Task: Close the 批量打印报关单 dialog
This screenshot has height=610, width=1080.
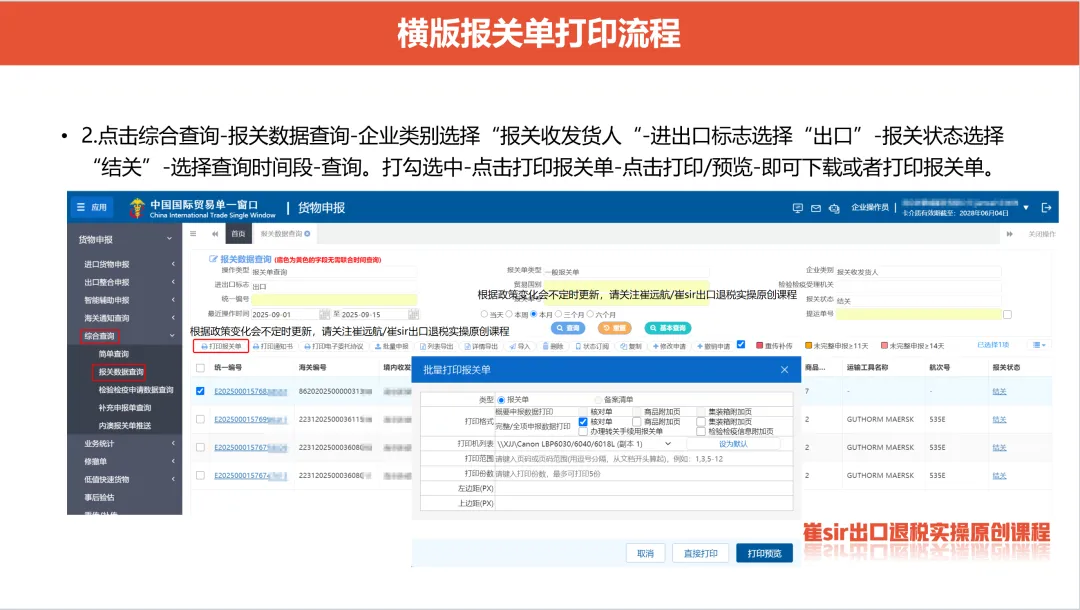Action: click(x=785, y=370)
